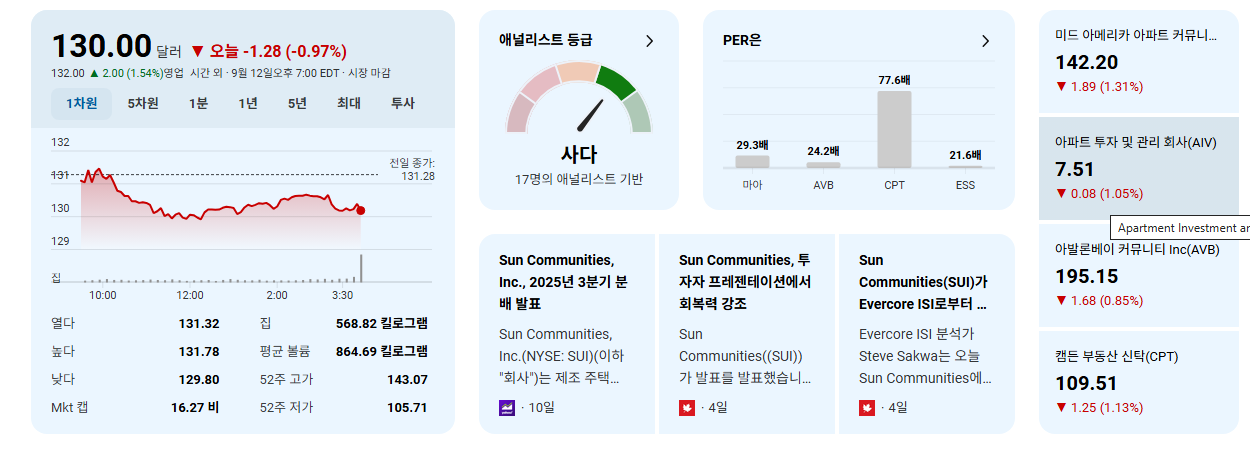Screen dimensions: 1250x450
Task: Open the 최대 range tab
Action: (x=349, y=103)
